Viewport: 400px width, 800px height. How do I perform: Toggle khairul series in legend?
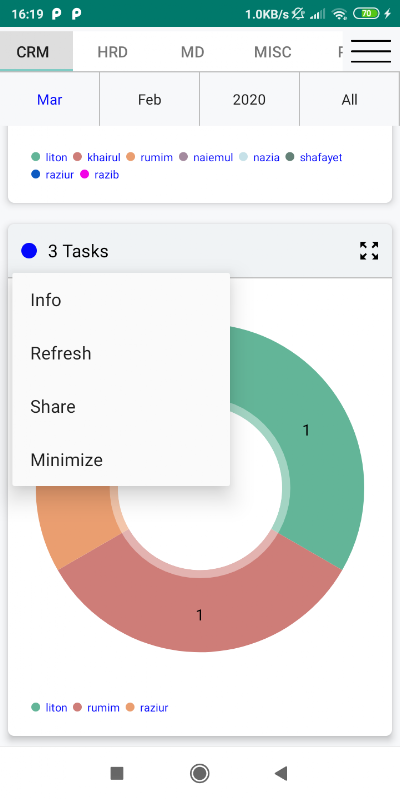[97, 157]
